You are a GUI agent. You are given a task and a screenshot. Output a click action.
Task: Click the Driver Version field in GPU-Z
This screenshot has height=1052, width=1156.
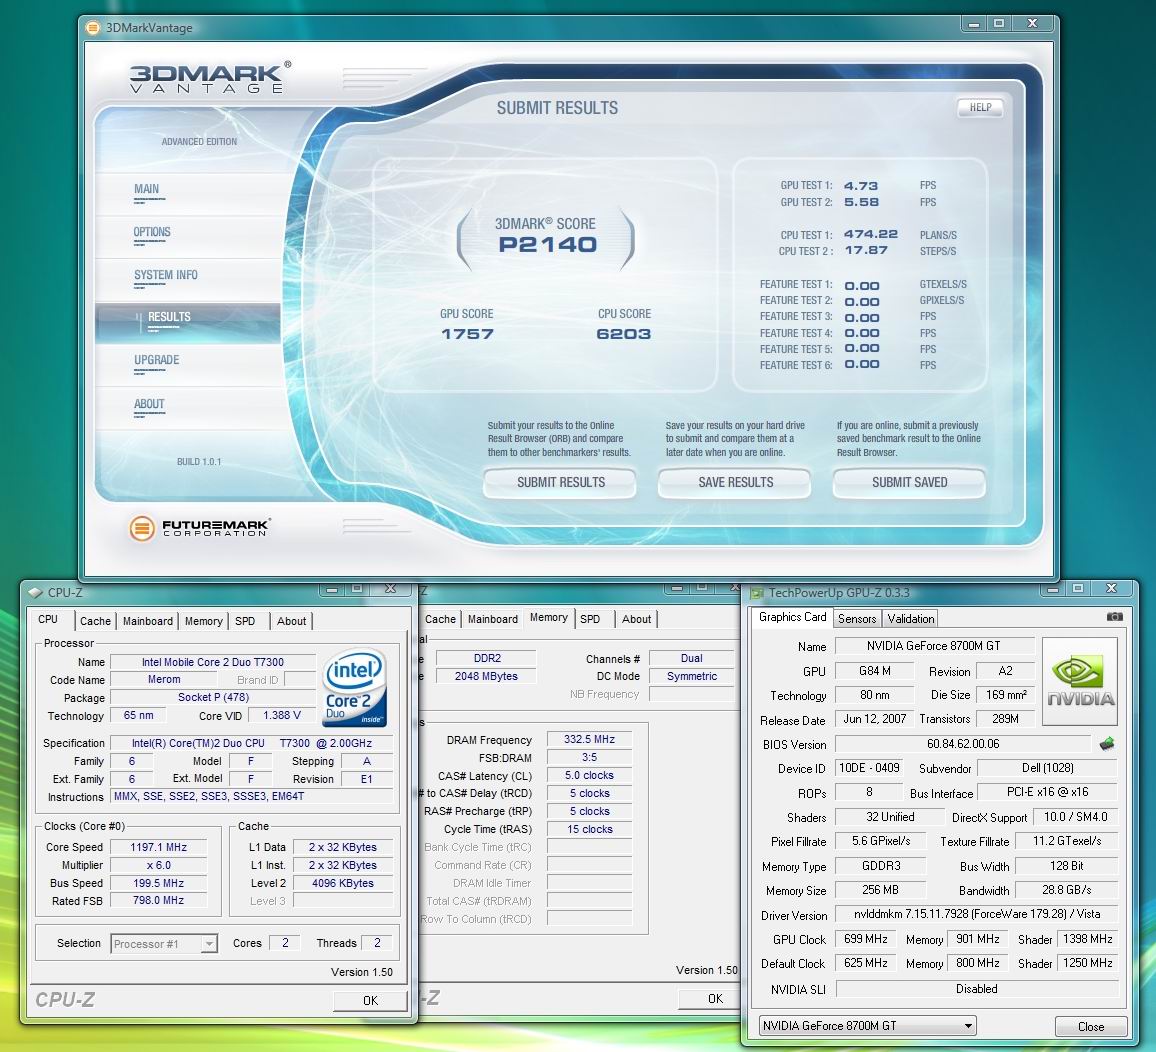click(977, 914)
